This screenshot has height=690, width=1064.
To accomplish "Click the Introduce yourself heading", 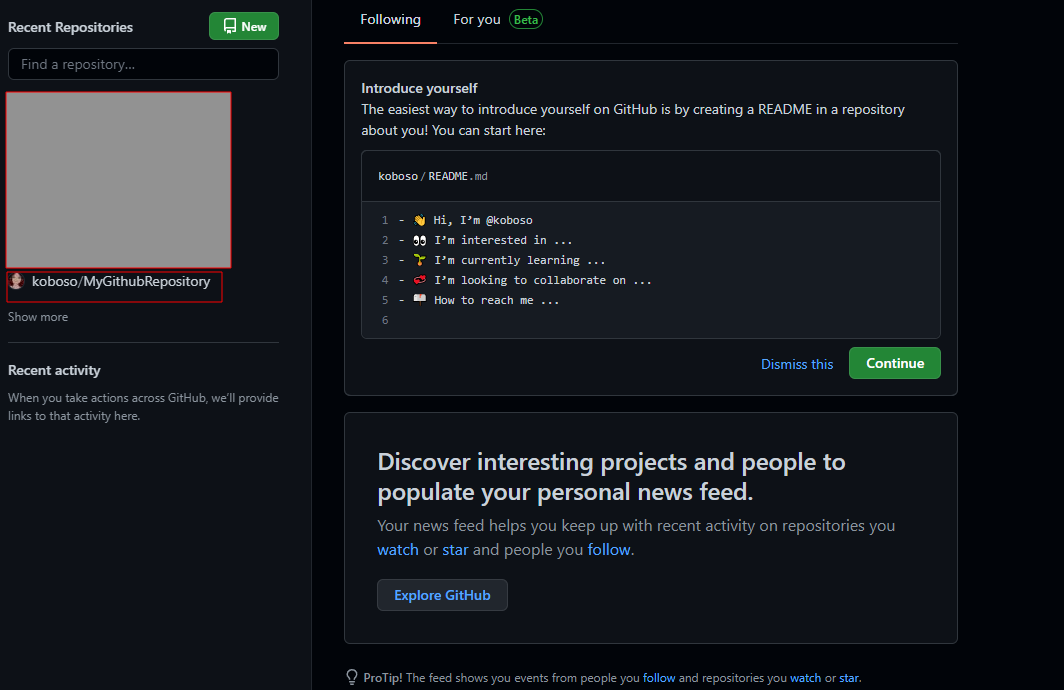I will [x=419, y=88].
